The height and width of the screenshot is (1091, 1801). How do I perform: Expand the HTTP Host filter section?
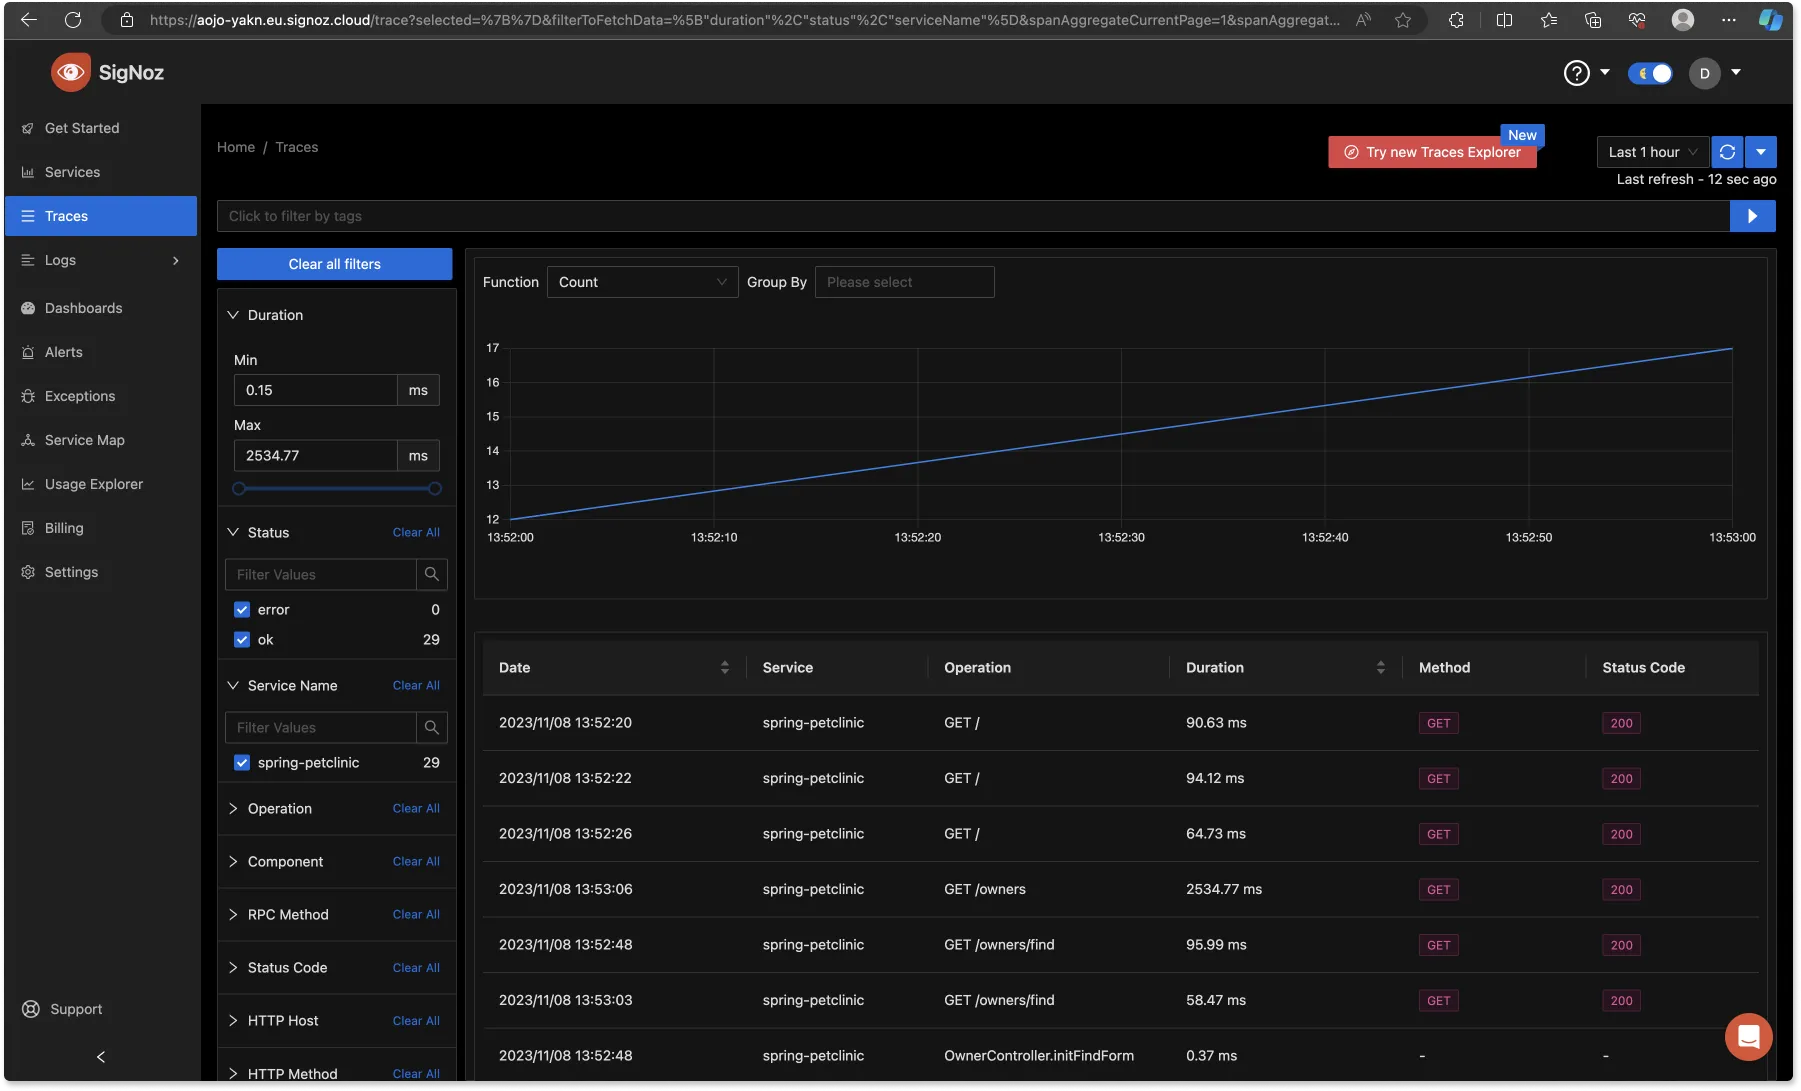point(233,1020)
